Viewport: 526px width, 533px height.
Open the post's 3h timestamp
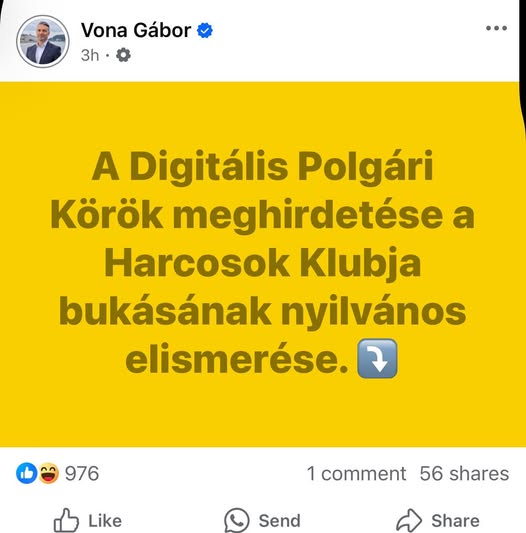[90, 55]
